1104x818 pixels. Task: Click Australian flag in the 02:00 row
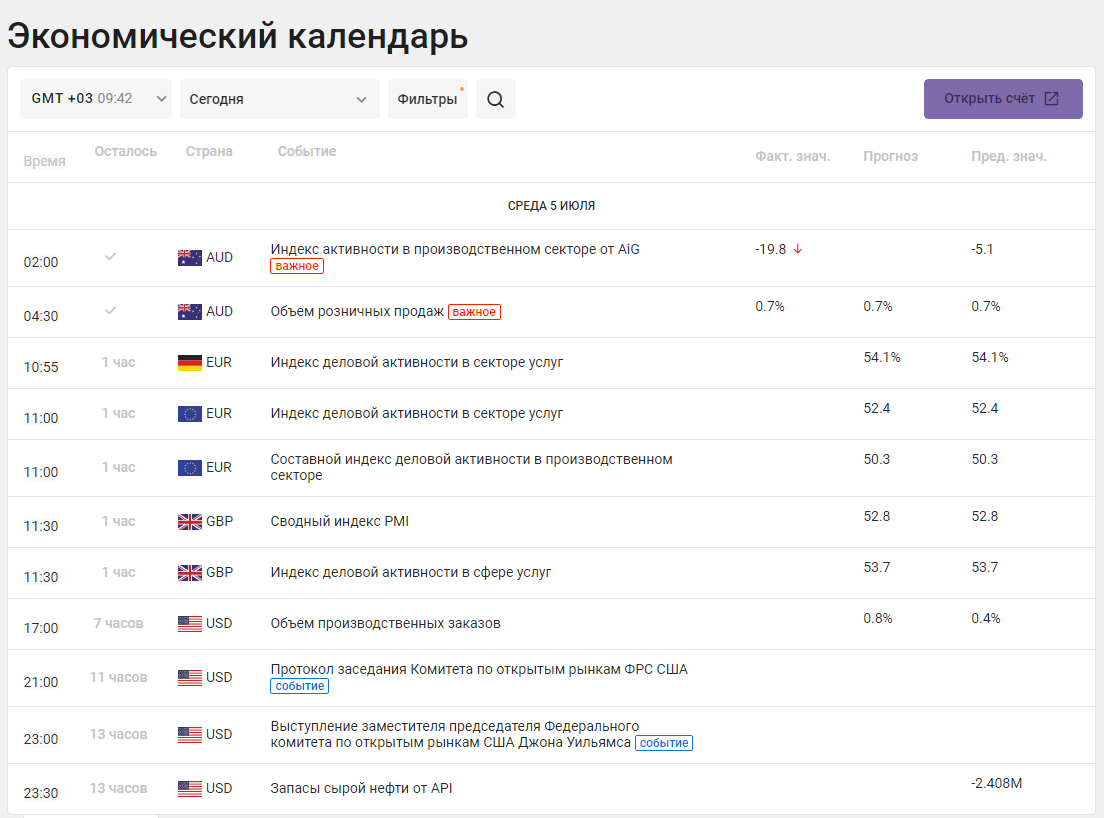click(x=189, y=258)
